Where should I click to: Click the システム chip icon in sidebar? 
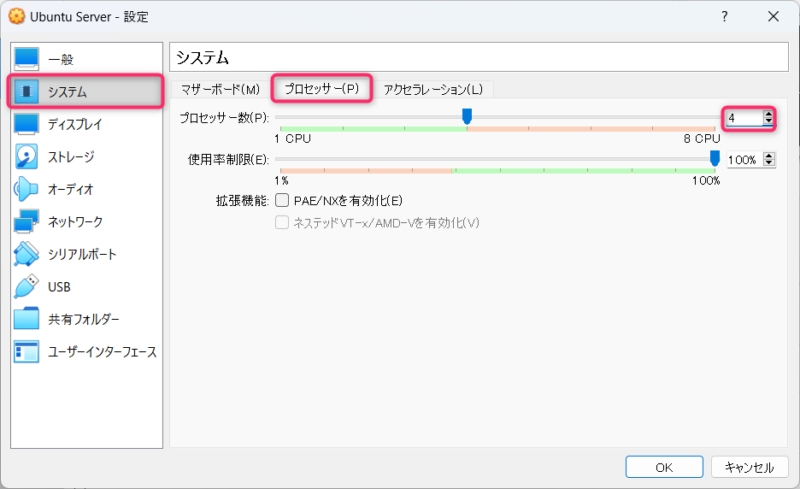coord(27,91)
